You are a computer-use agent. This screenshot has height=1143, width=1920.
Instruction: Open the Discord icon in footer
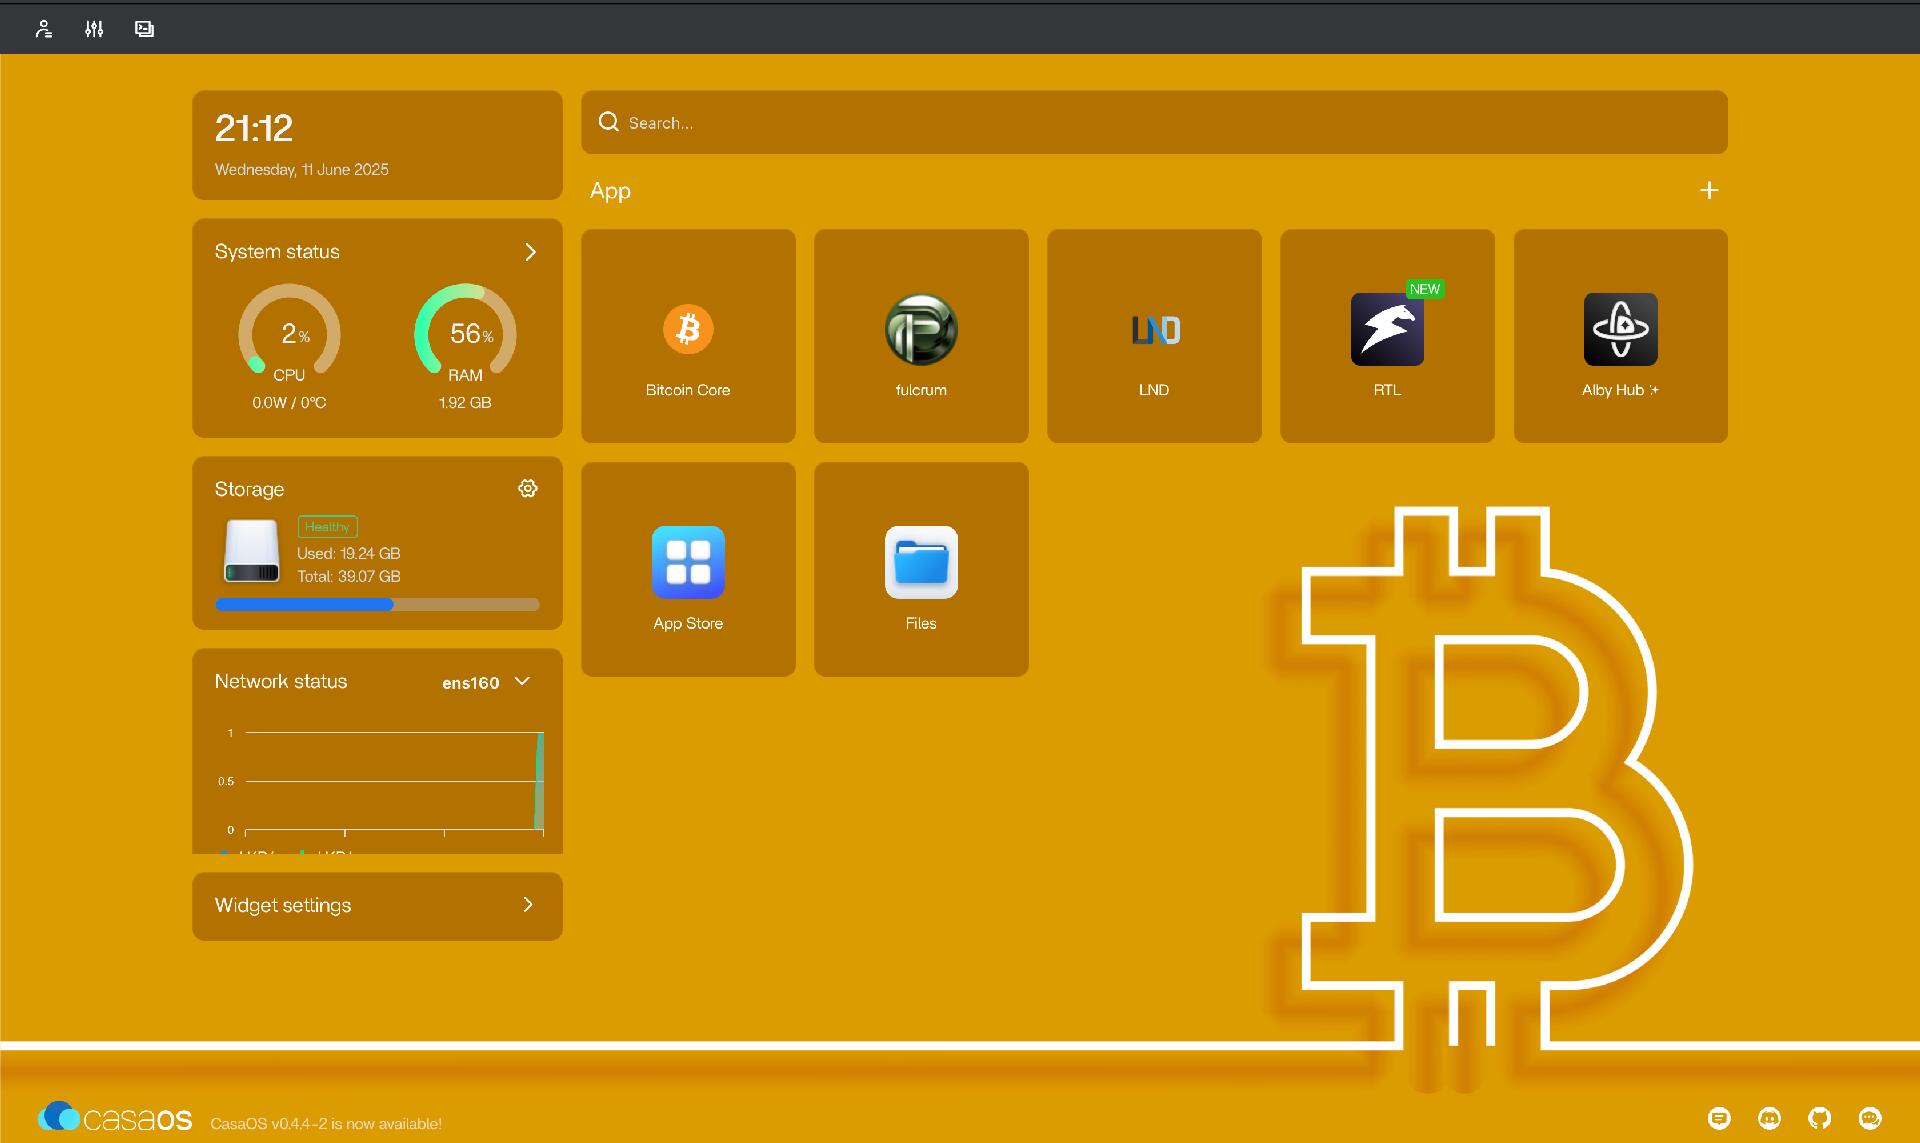pos(1769,1118)
